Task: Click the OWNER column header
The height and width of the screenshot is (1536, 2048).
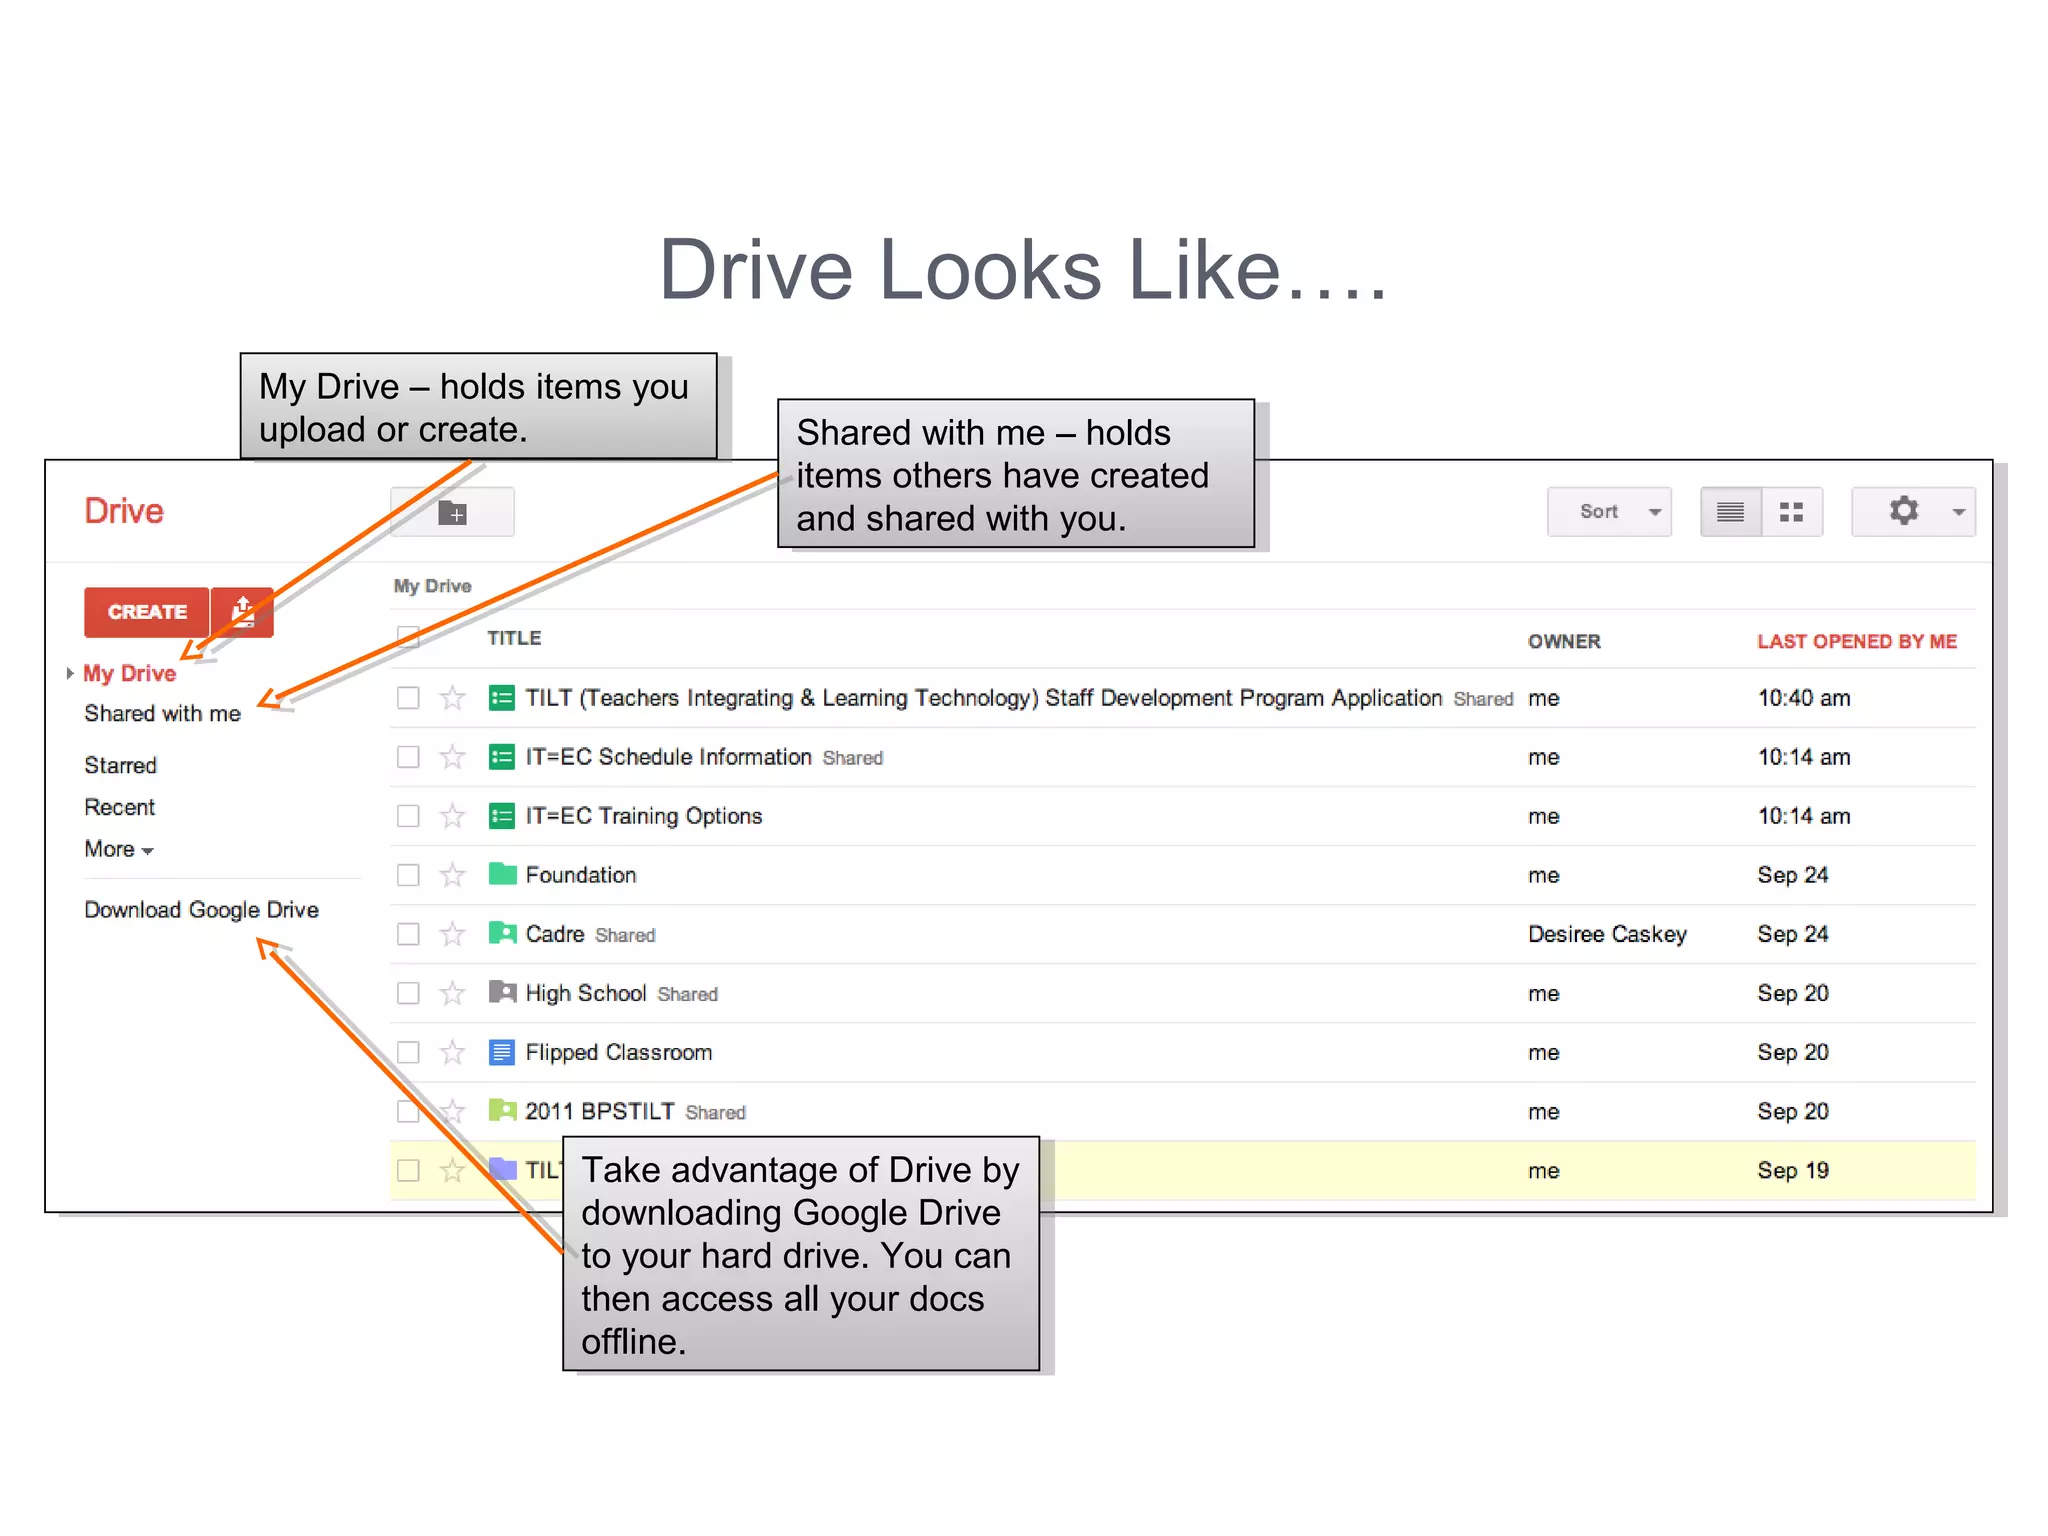Action: (x=1564, y=641)
